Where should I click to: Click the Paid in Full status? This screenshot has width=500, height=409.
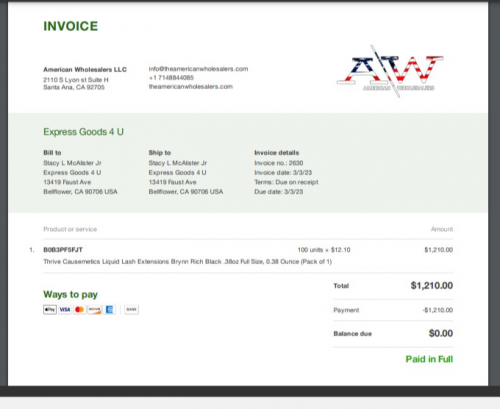[x=429, y=359]
